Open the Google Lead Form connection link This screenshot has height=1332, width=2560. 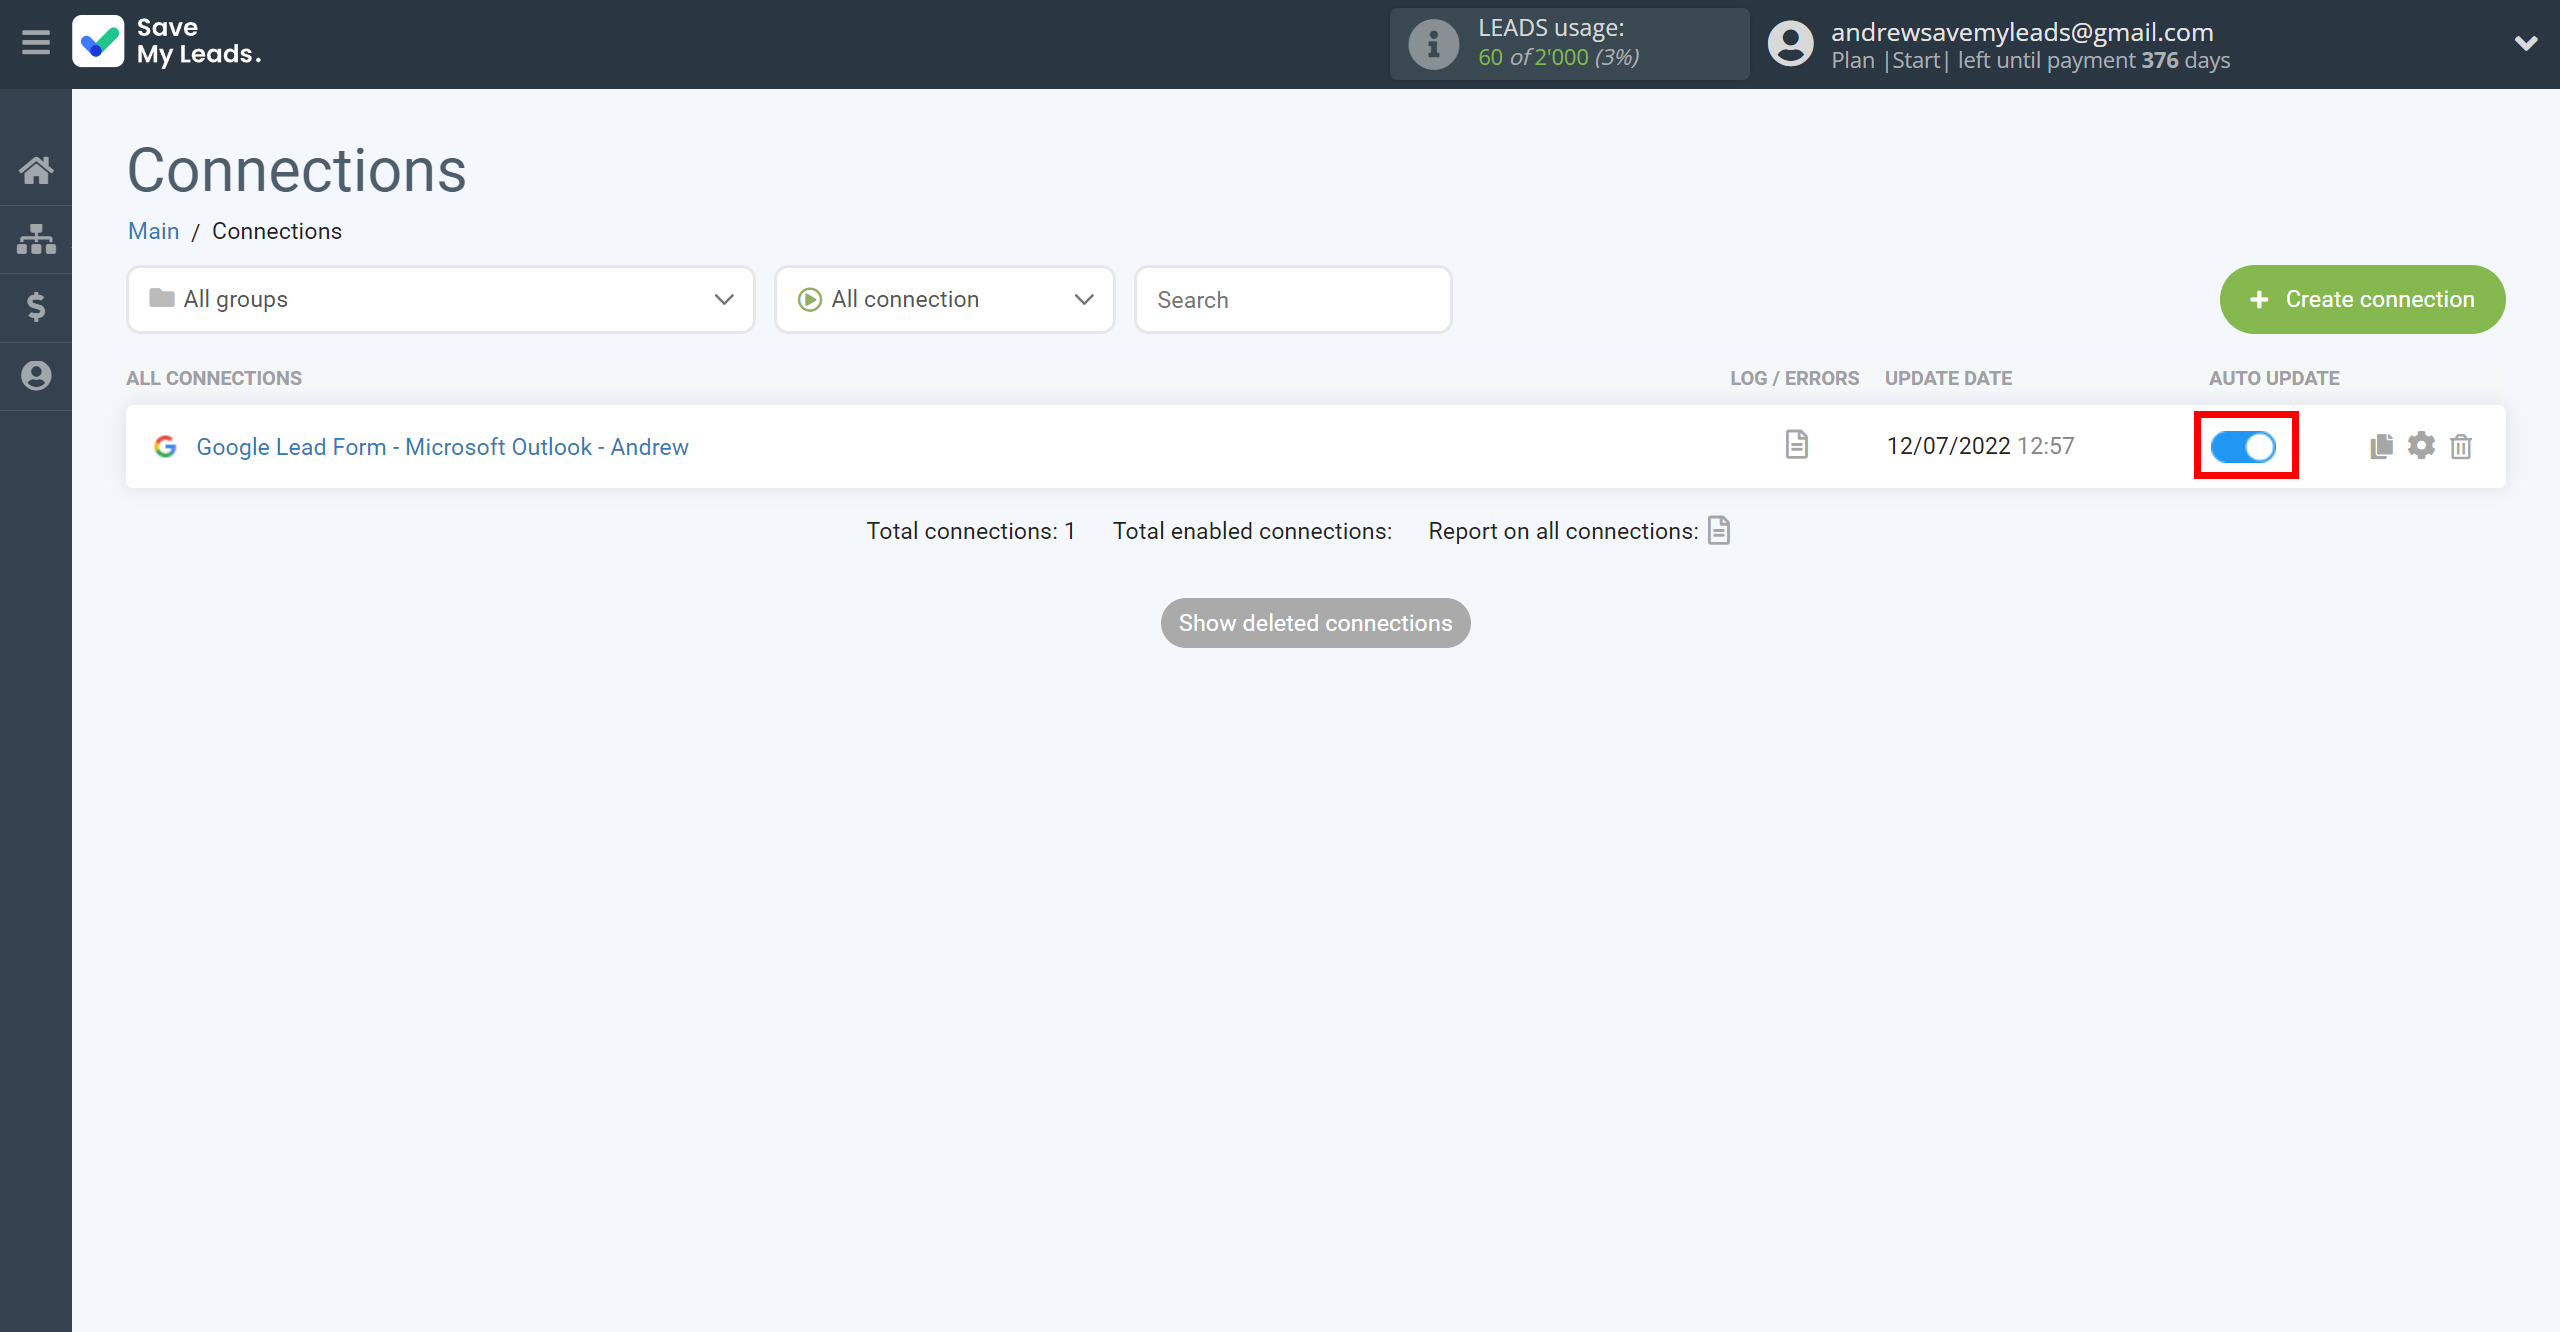coord(442,447)
